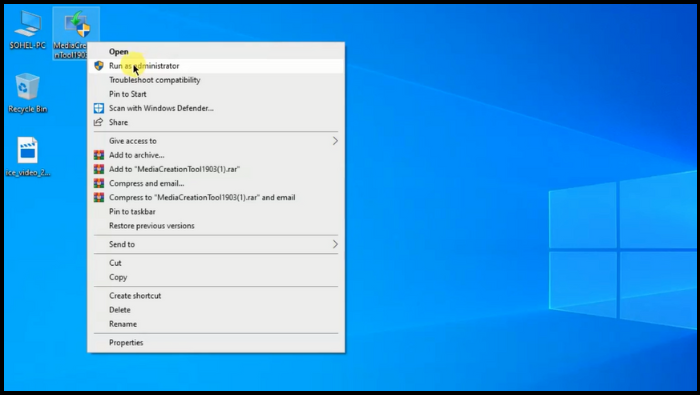Image resolution: width=700 pixels, height=395 pixels.
Task: Choose Pin to Start
Action: [x=216, y=94]
